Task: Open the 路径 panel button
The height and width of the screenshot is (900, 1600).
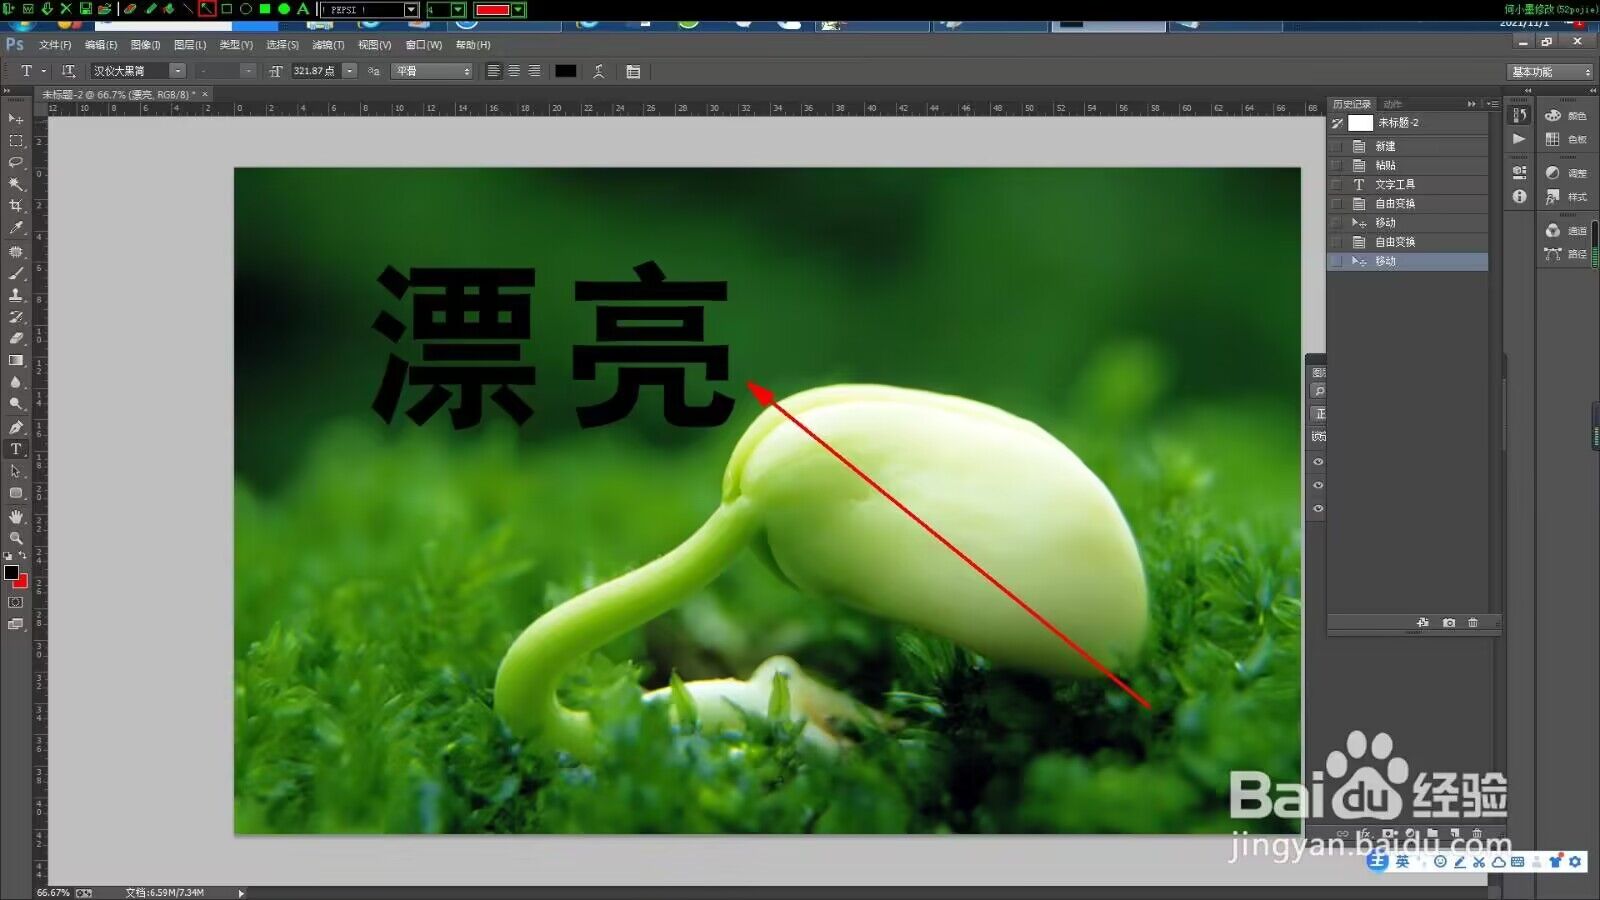Action: [x=1566, y=254]
